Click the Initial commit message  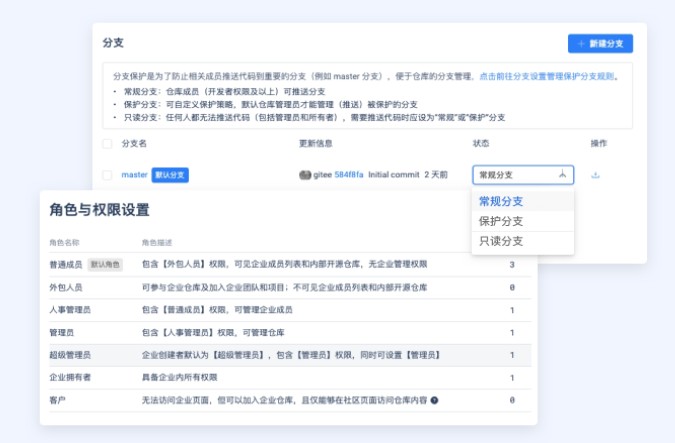pyautogui.click(x=393, y=175)
